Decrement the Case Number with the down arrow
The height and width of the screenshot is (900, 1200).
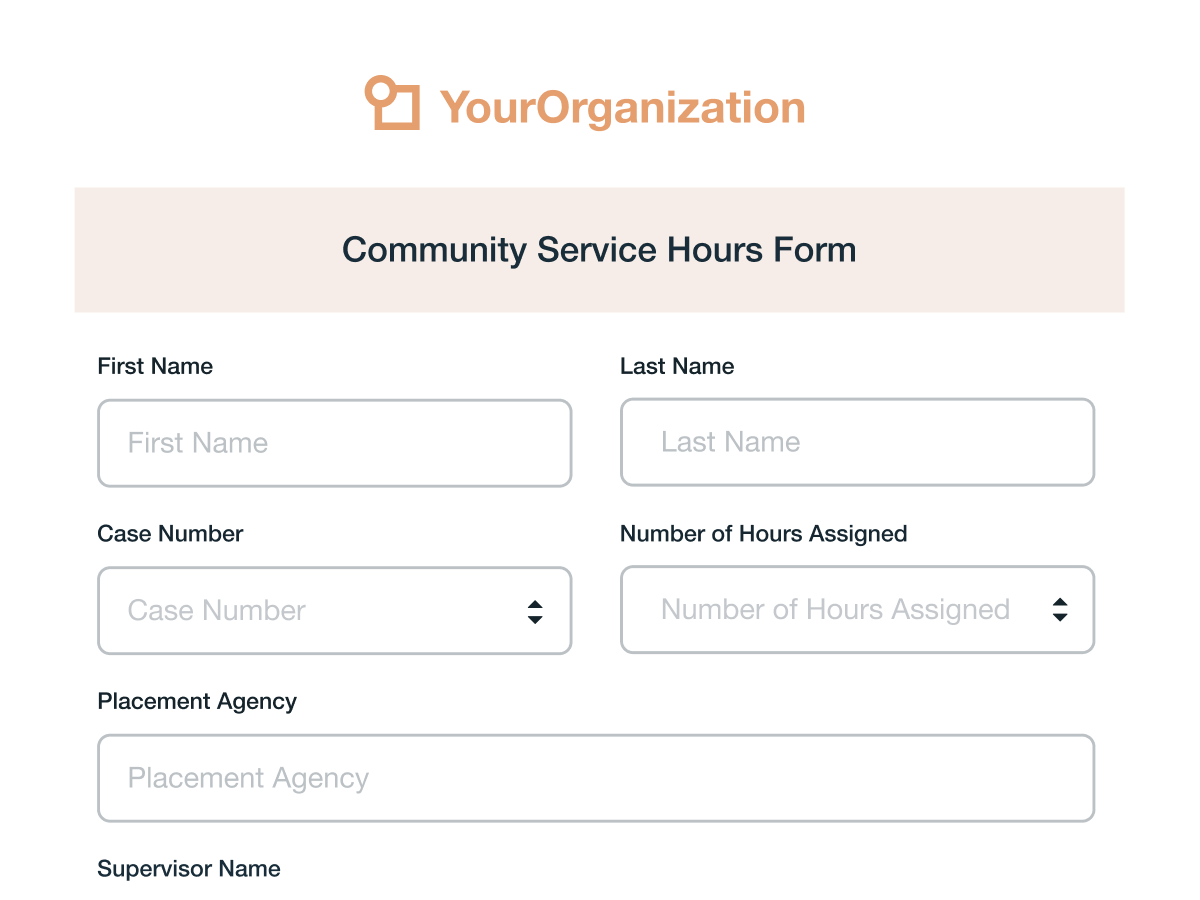[x=535, y=617]
